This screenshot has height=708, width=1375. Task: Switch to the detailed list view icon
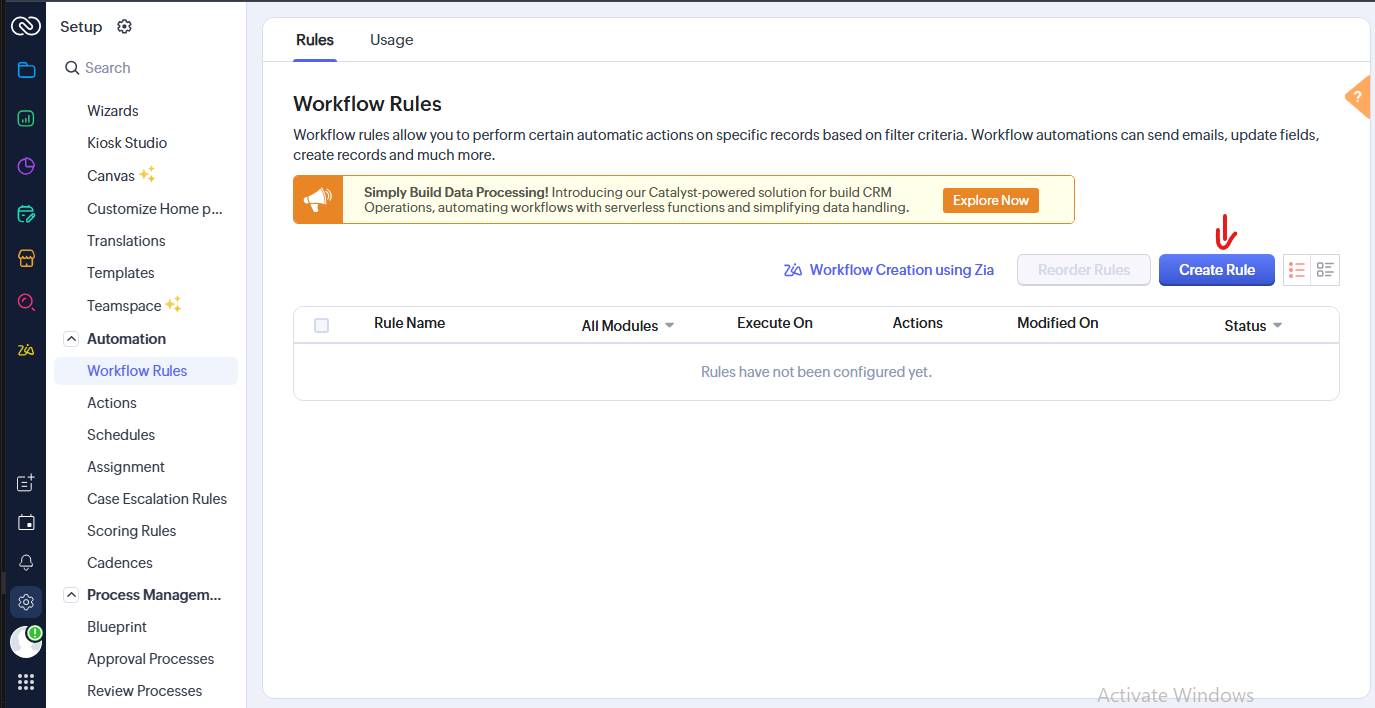[x=1326, y=270]
